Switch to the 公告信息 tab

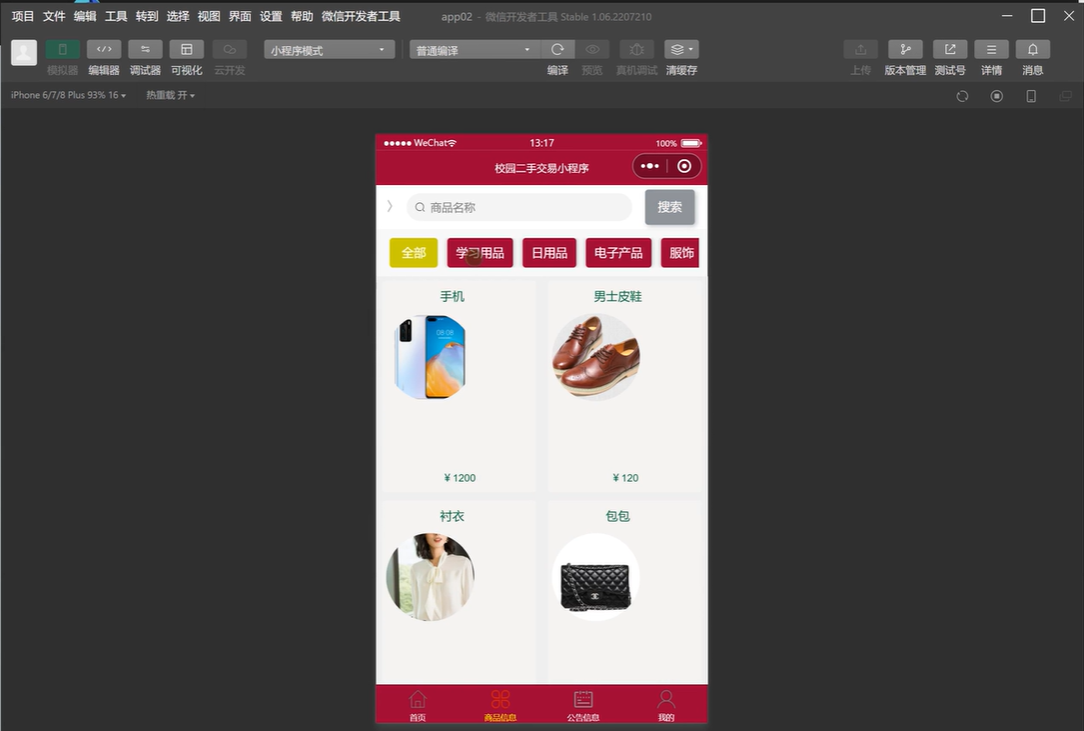[x=583, y=704]
